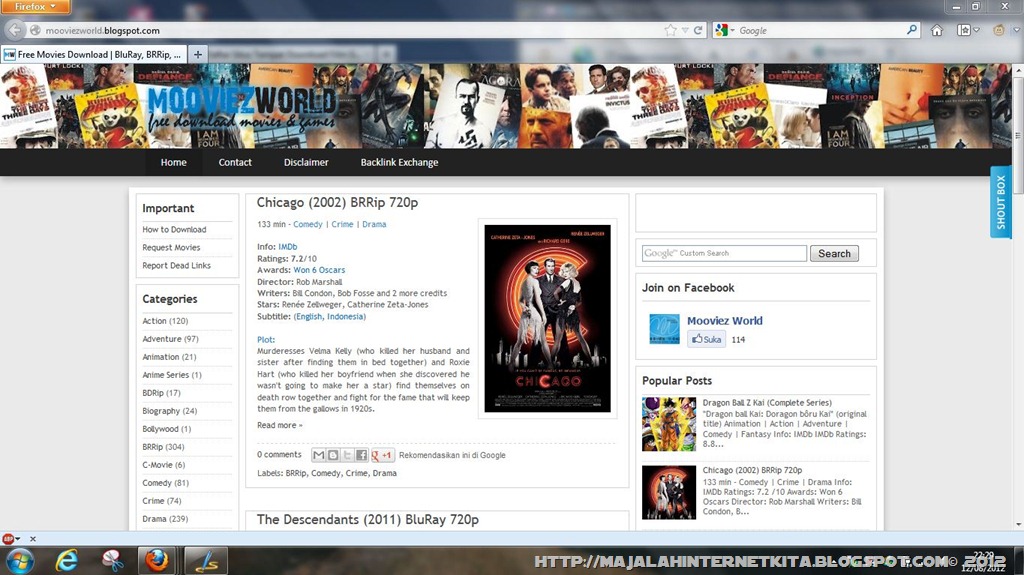Screen dimensions: 1024x575
Task: Open the English subtitle link
Action: [x=308, y=316]
